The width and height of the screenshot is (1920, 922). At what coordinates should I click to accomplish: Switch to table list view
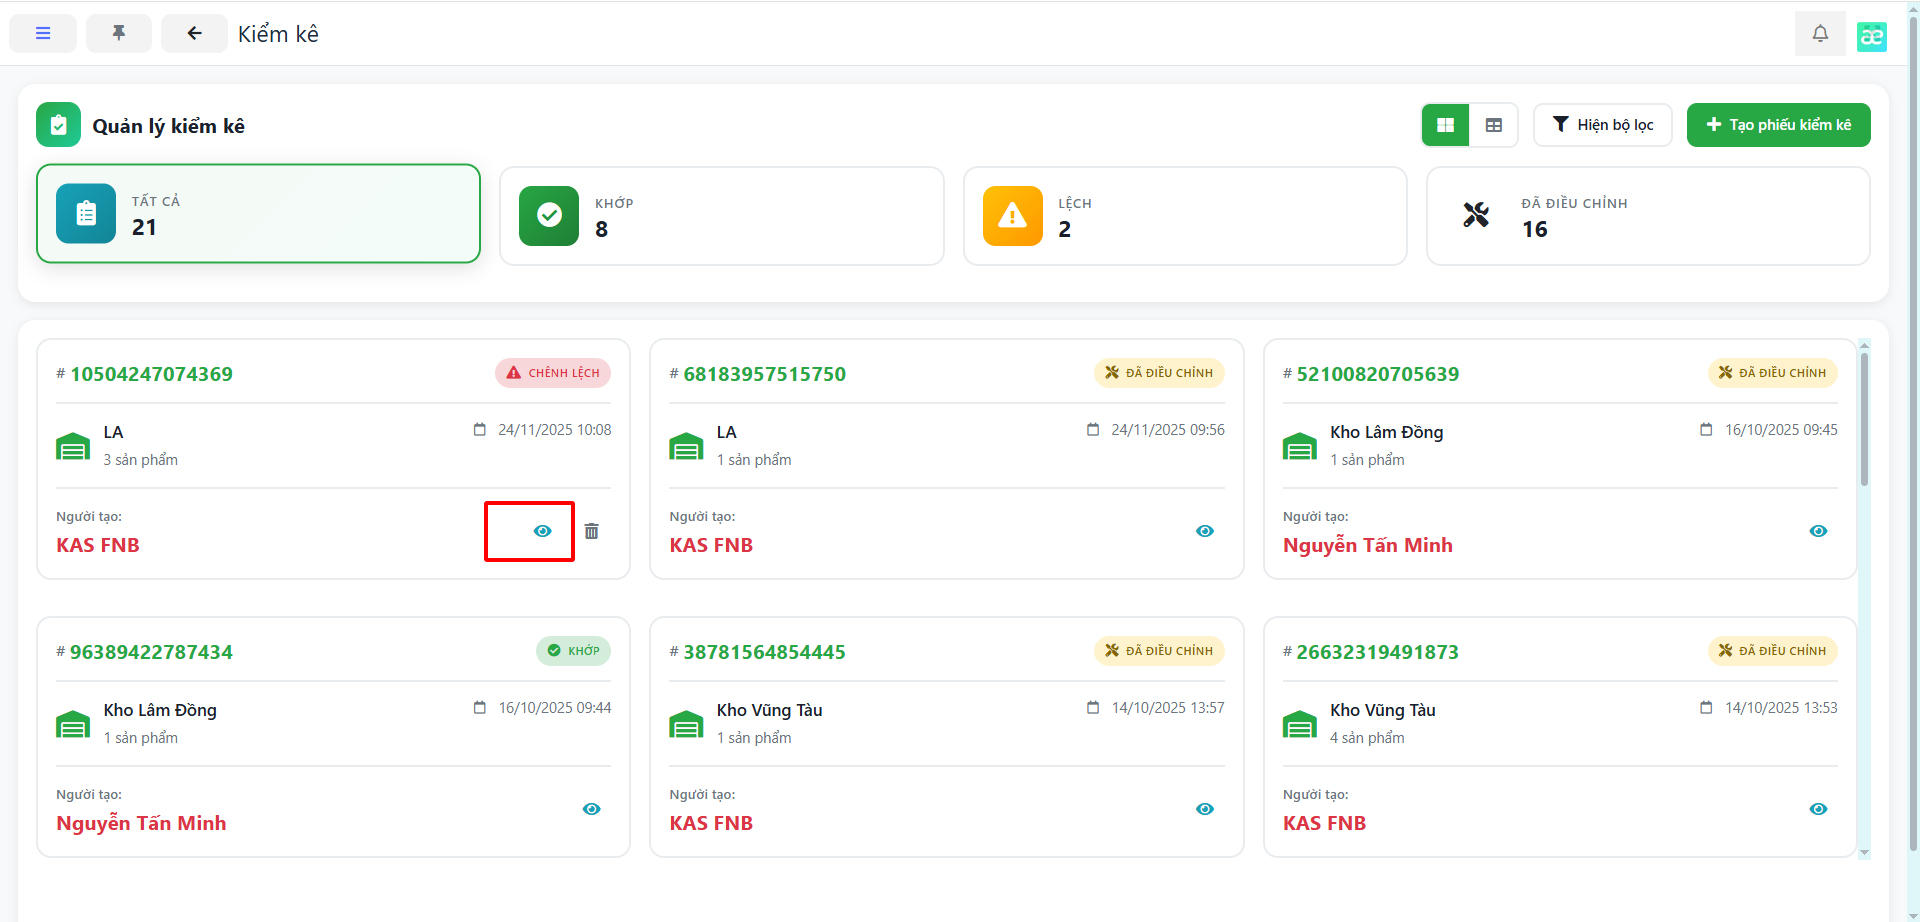pos(1494,125)
